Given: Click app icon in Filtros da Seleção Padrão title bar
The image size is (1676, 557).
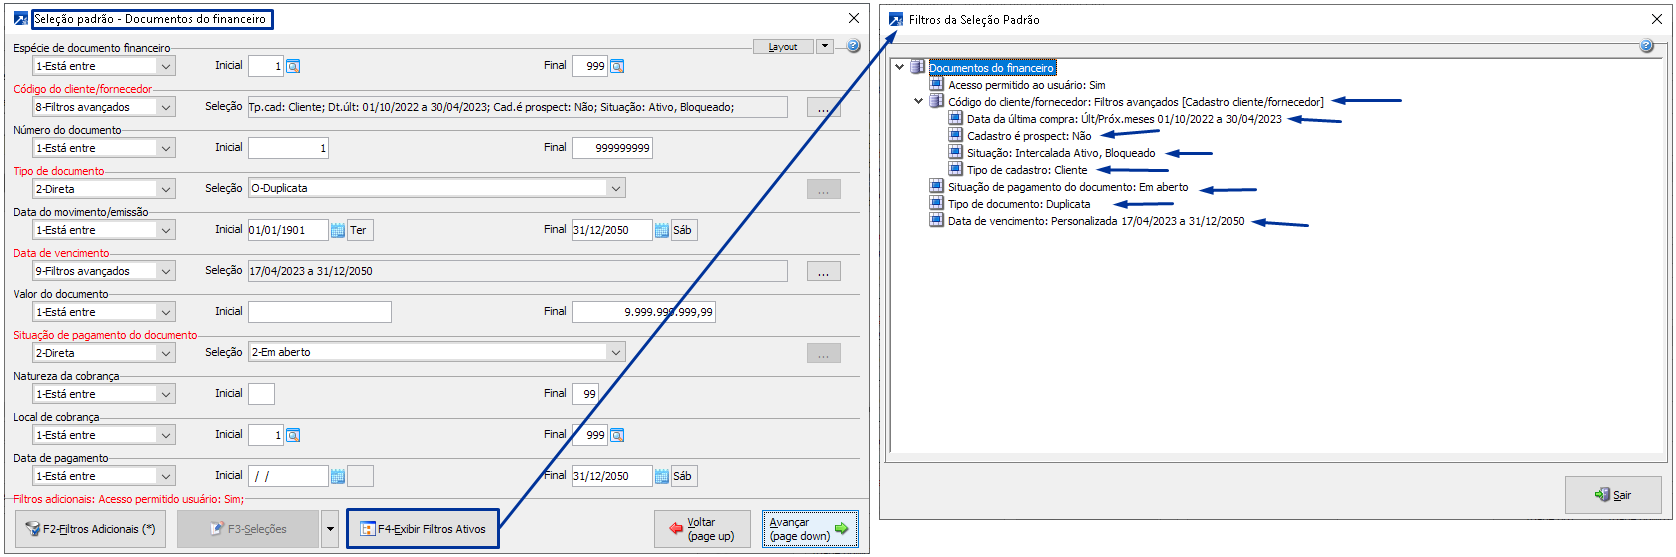Looking at the screenshot, I should click(895, 19).
